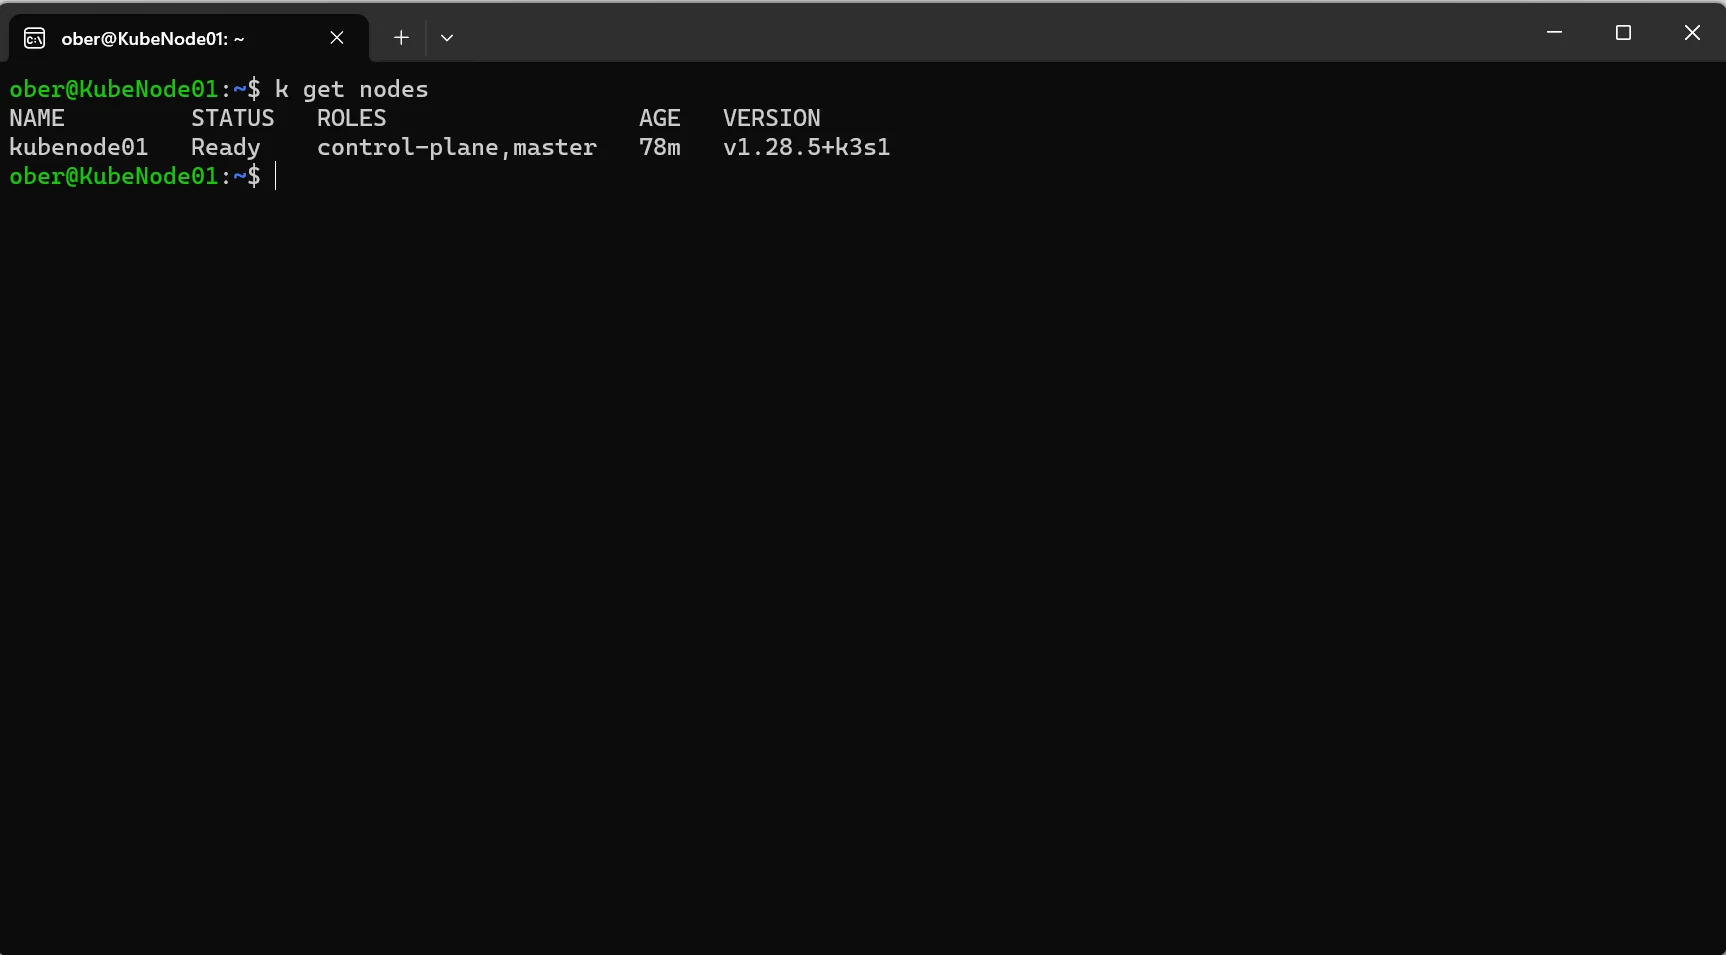Click the kubenode01 node name
This screenshot has height=955, width=1726.
[x=79, y=147]
